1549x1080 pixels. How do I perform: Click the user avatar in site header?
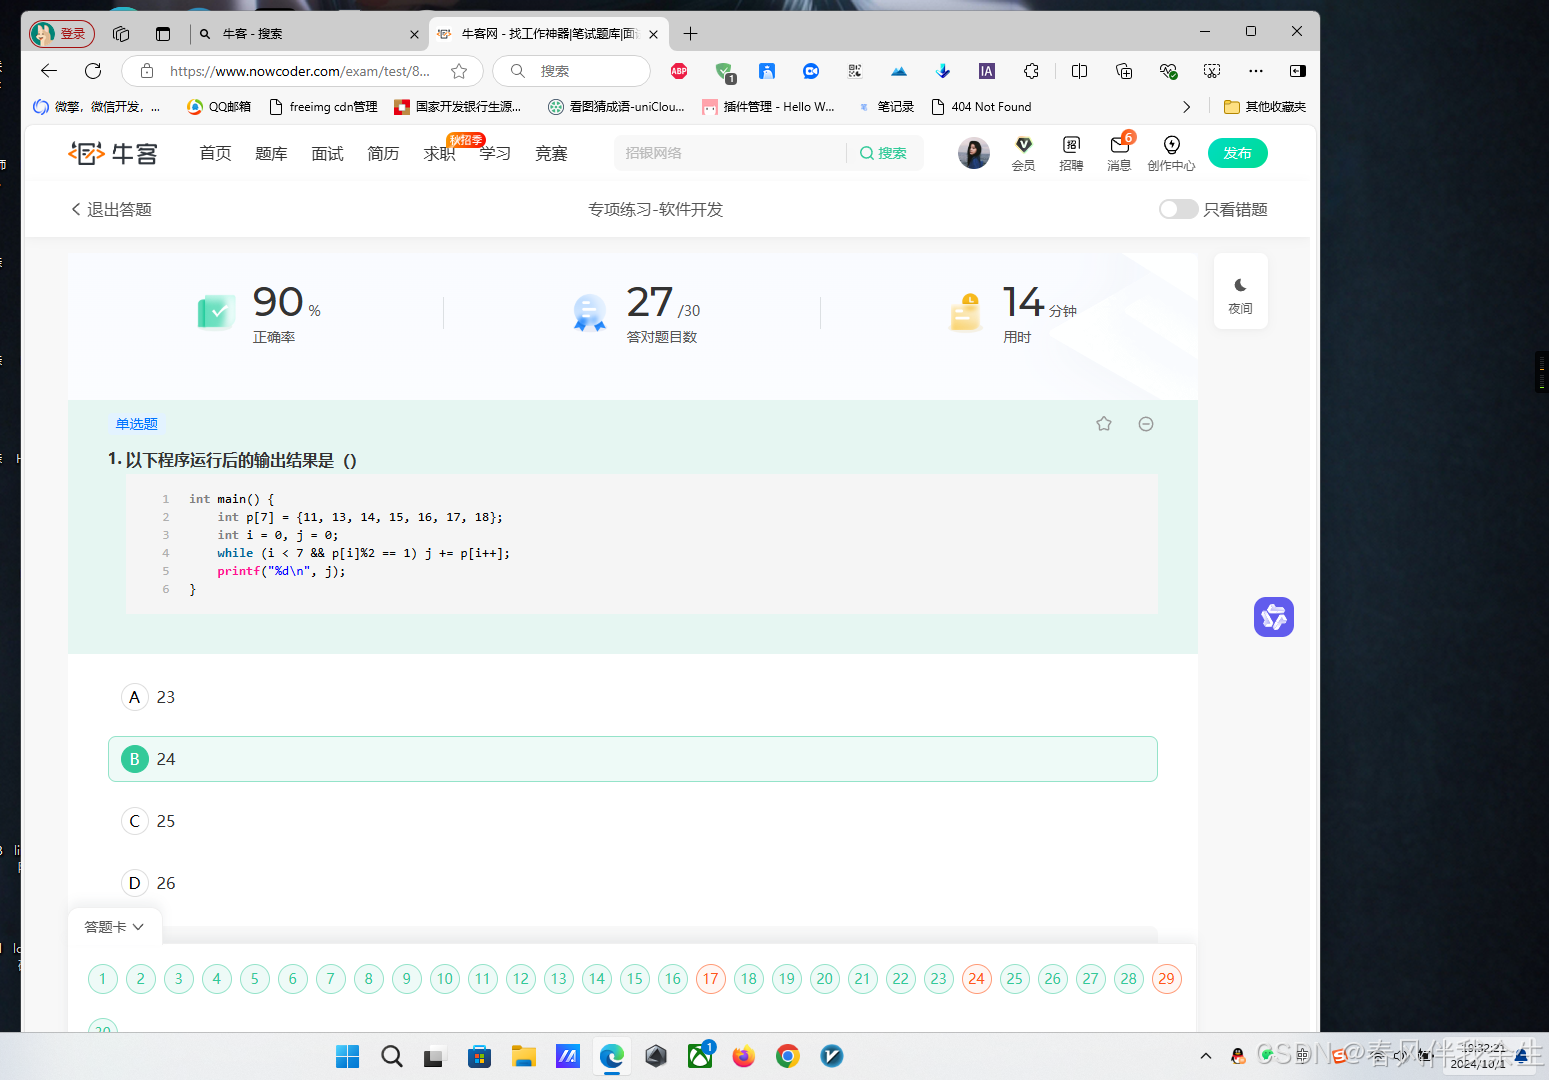(973, 153)
